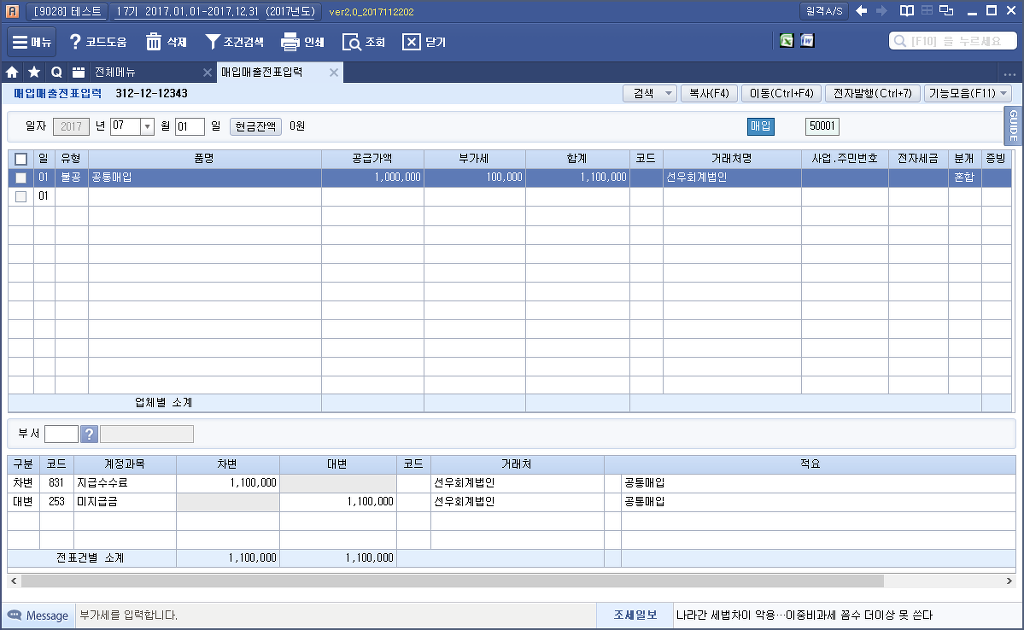
Task: Expand the 기능모음(F11) dropdown
Action: (x=967, y=93)
